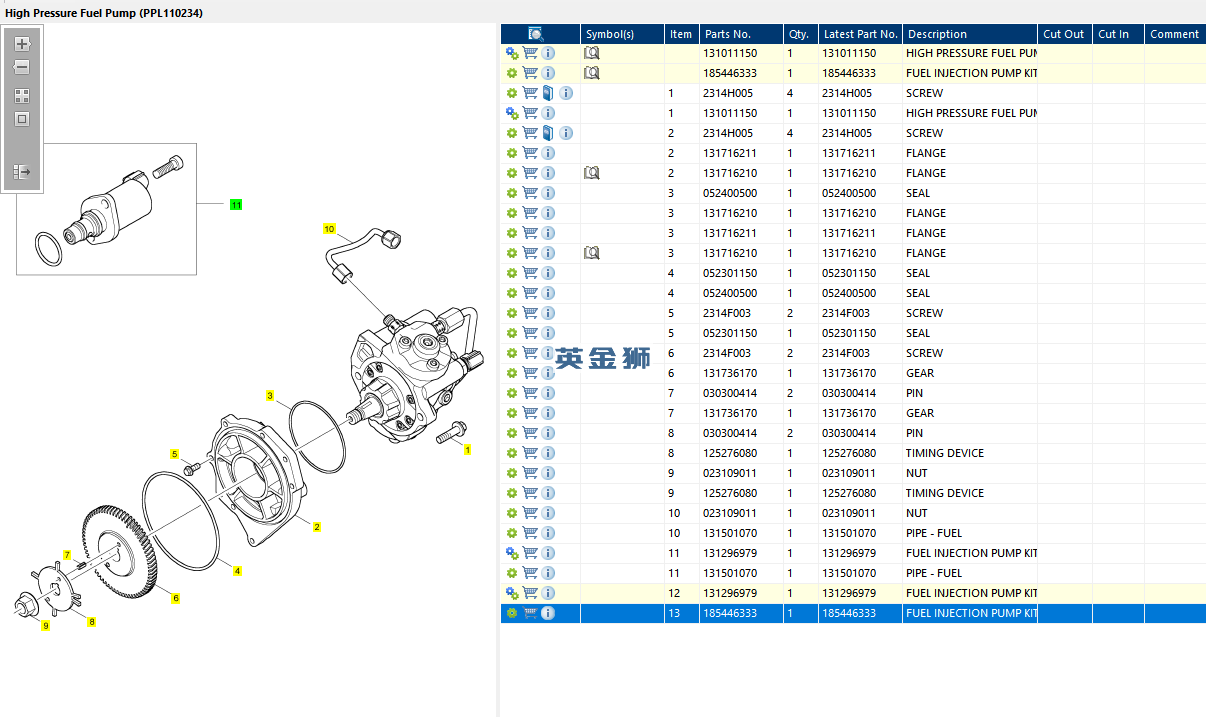Image resolution: width=1206 pixels, height=717 pixels.
Task: Show info for item 3 SEAL 052400500
Action: point(548,193)
